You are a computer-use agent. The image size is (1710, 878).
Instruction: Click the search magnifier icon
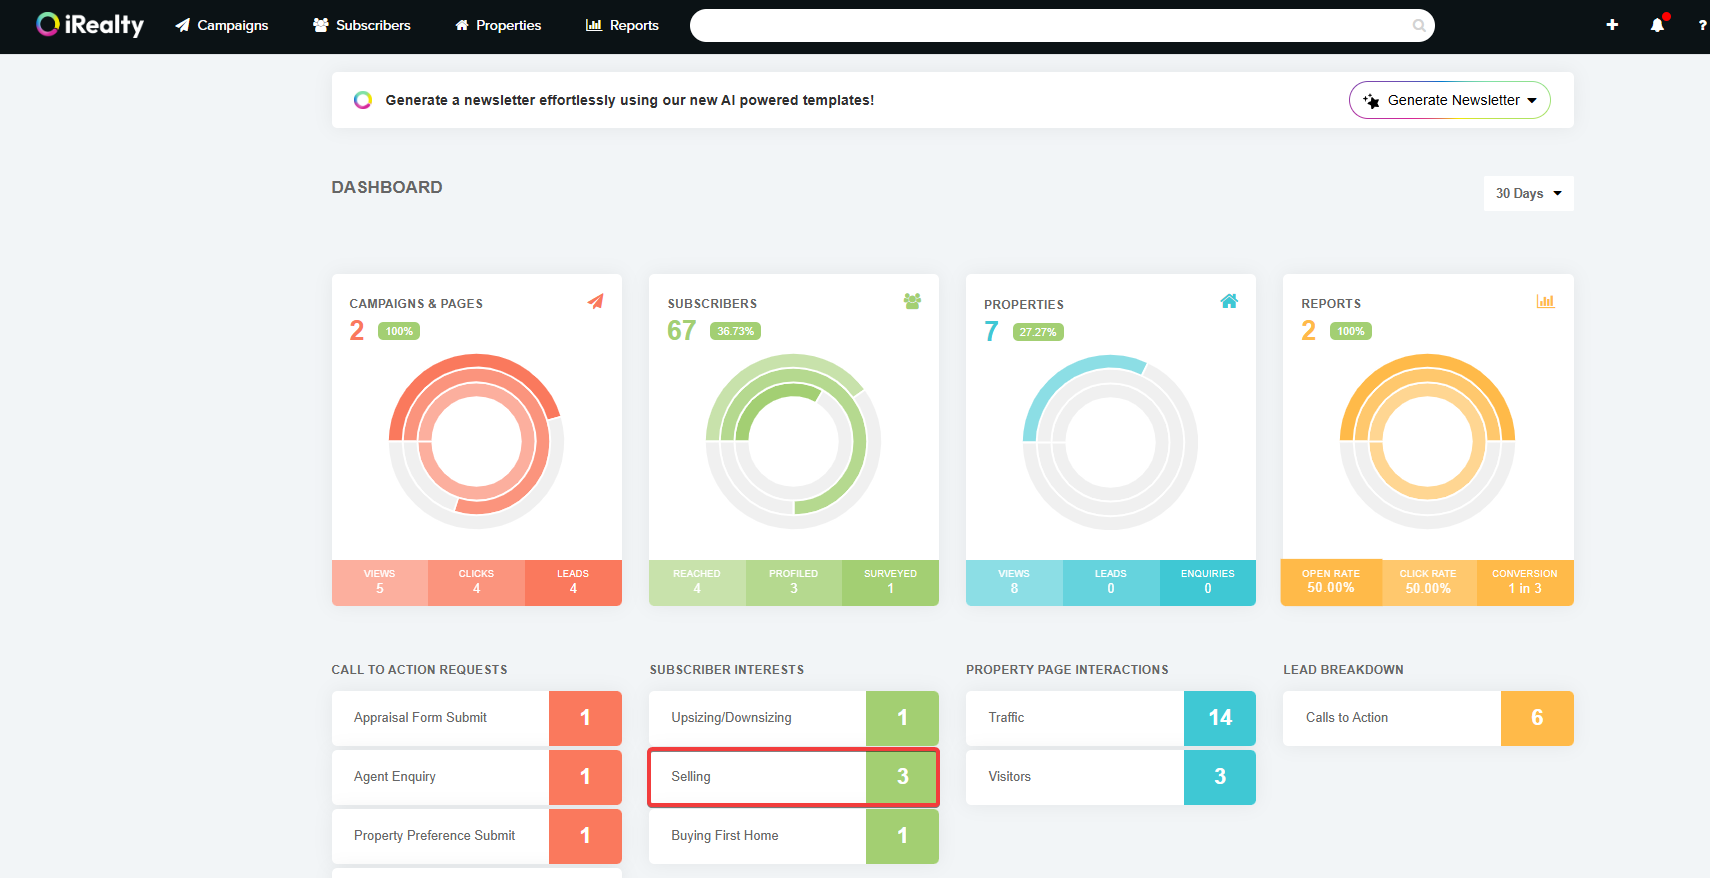tap(1418, 26)
